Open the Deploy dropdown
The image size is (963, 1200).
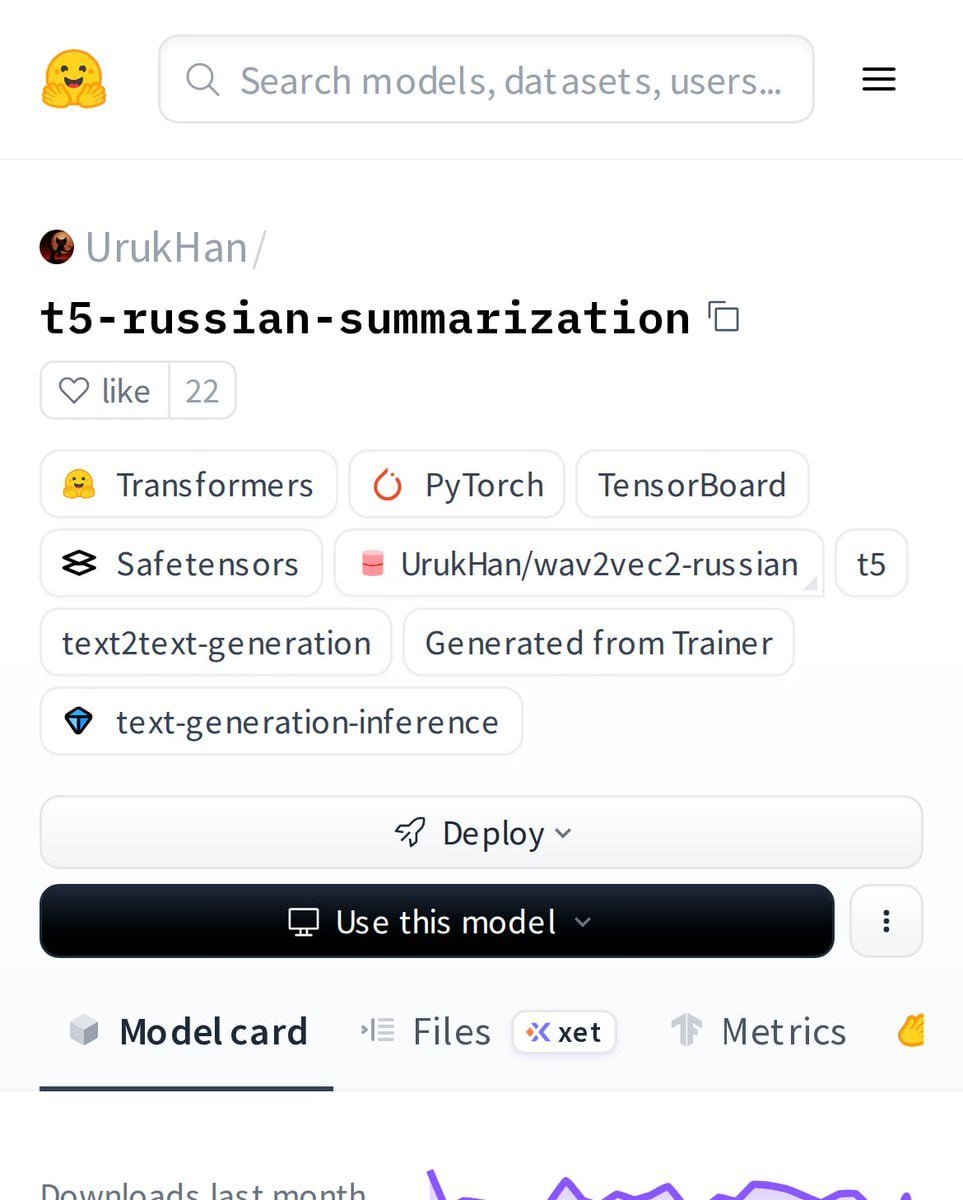[x=481, y=831]
